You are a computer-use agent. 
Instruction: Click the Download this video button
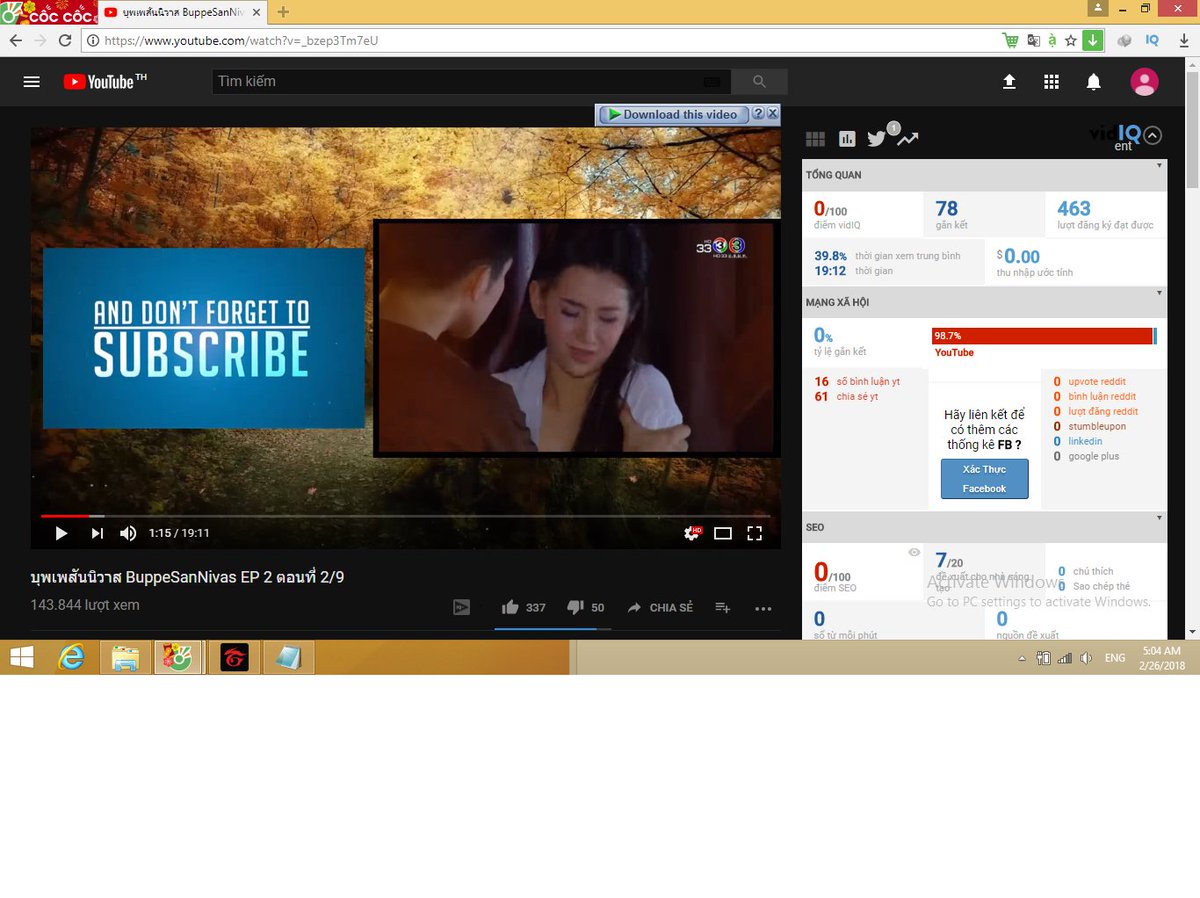[x=672, y=114]
